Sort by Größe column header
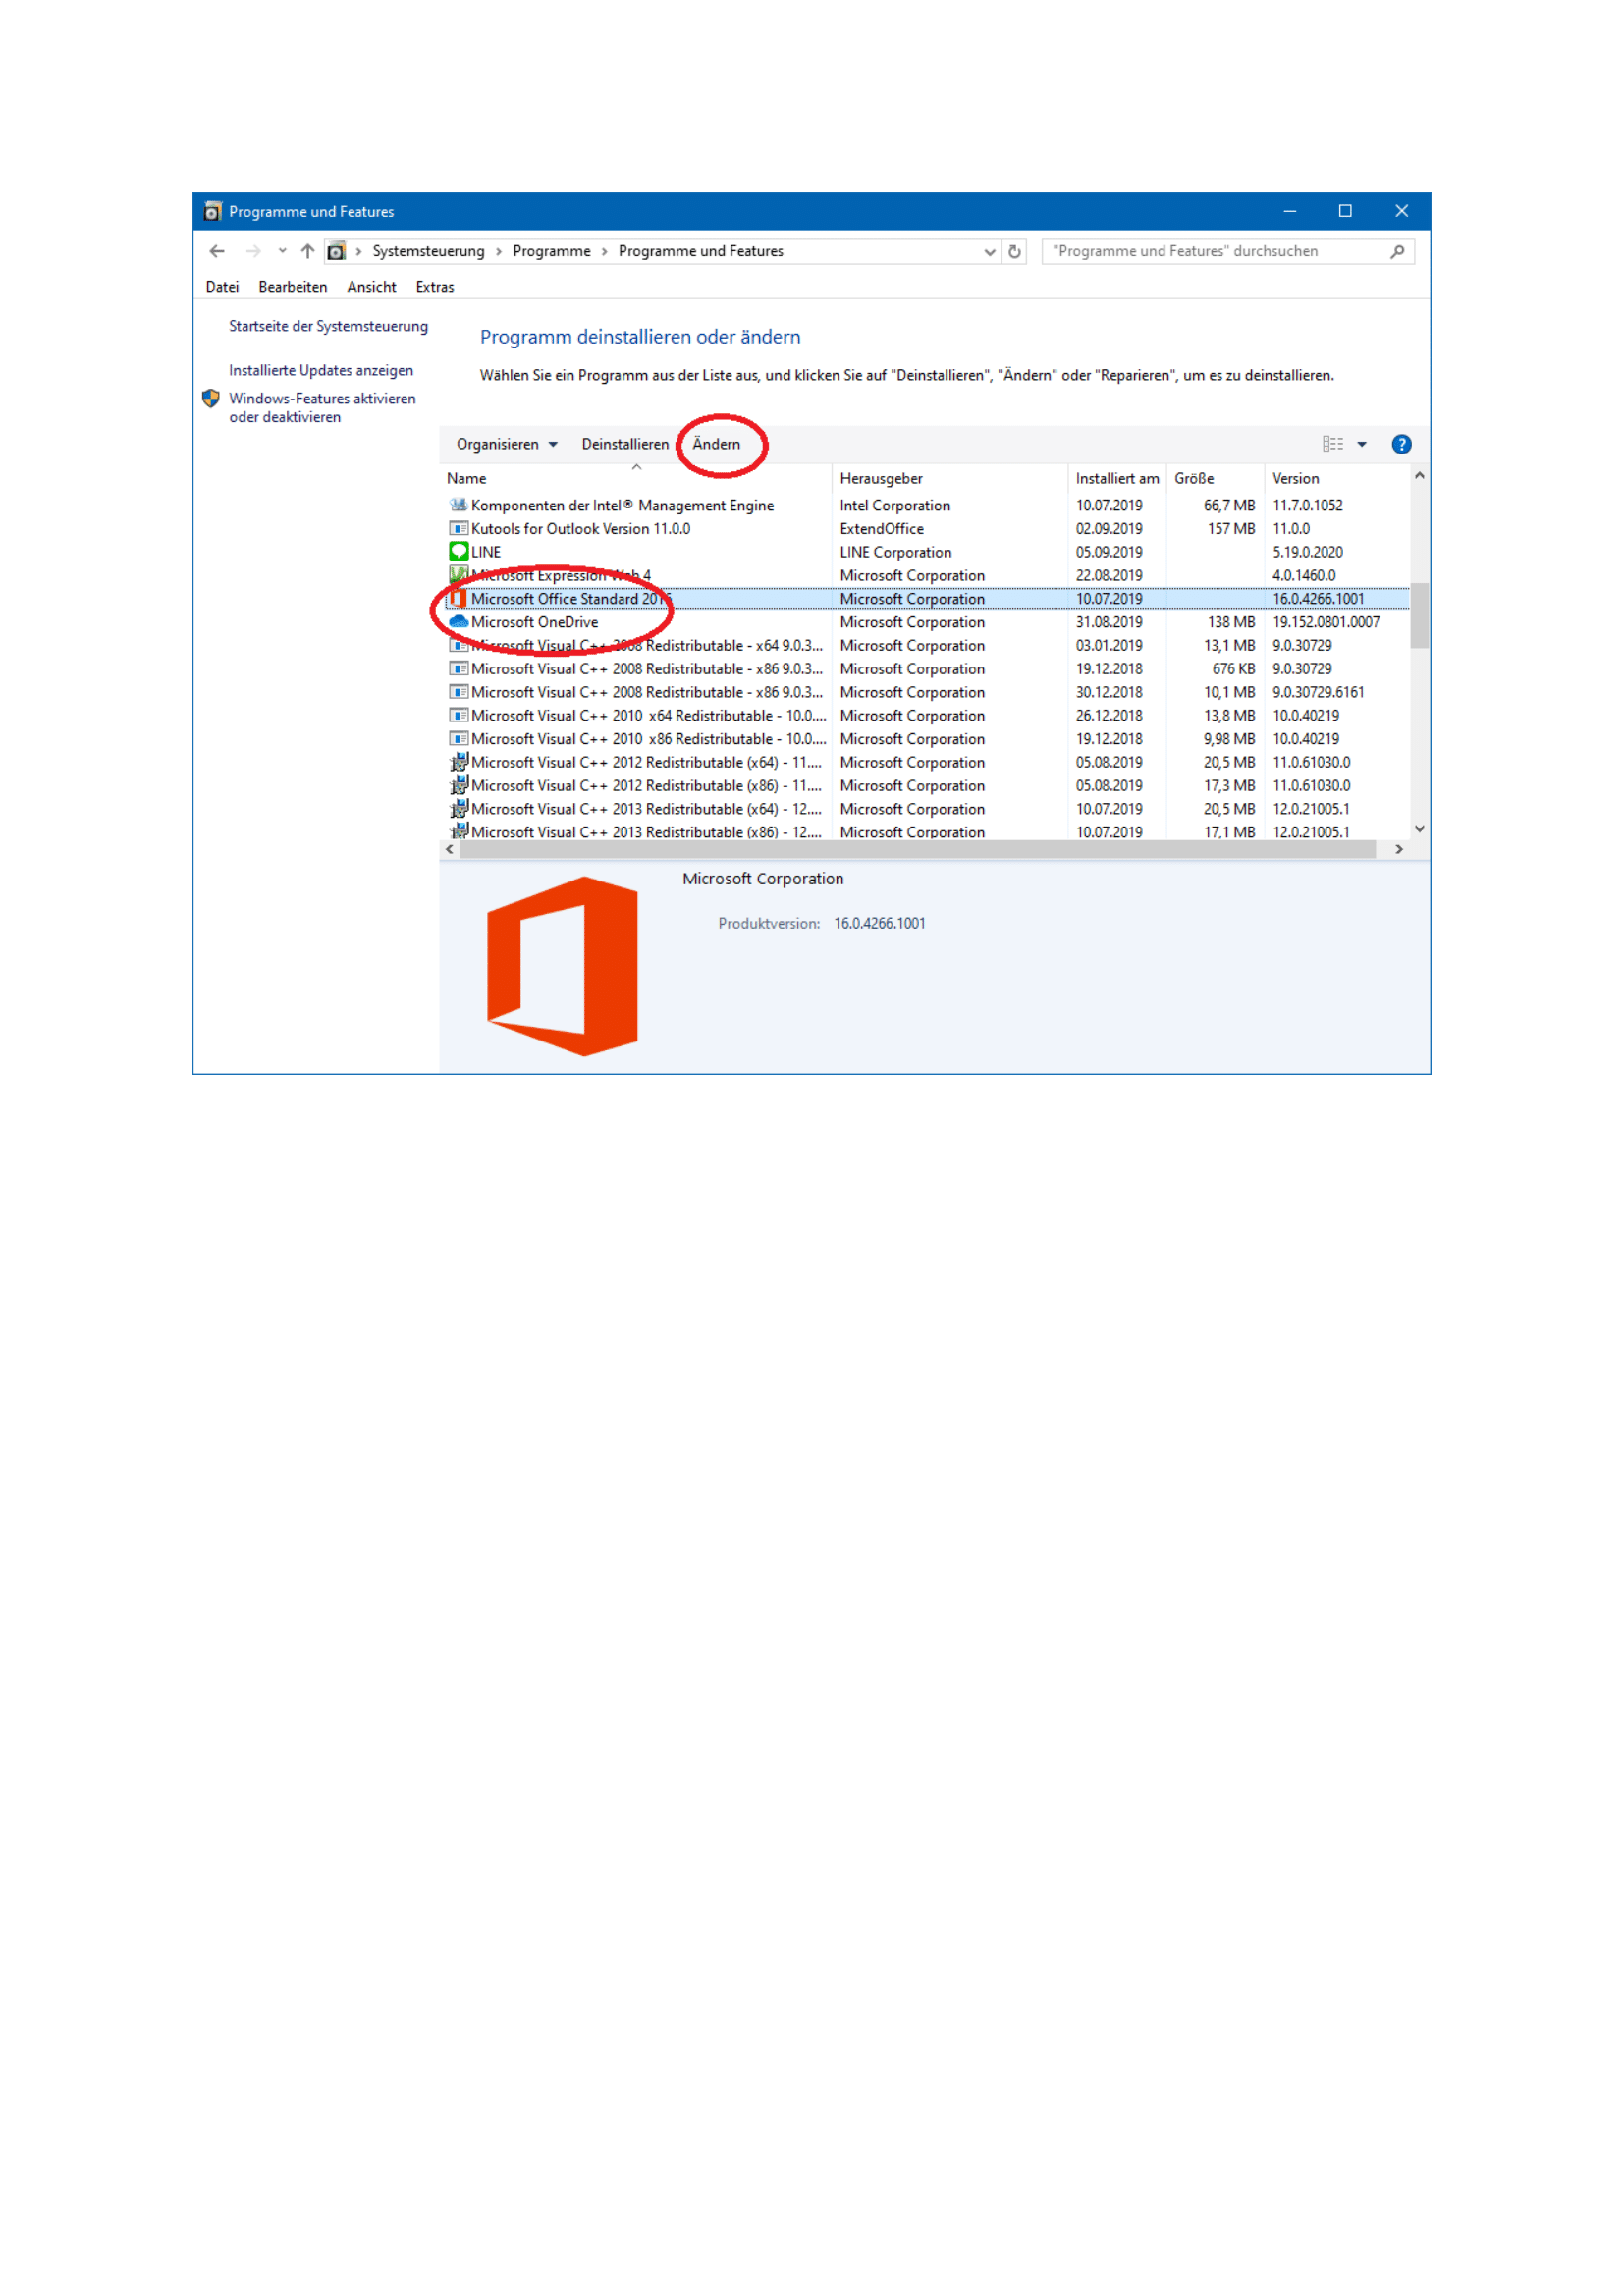This screenshot has width=1624, height=2296. point(1215,478)
